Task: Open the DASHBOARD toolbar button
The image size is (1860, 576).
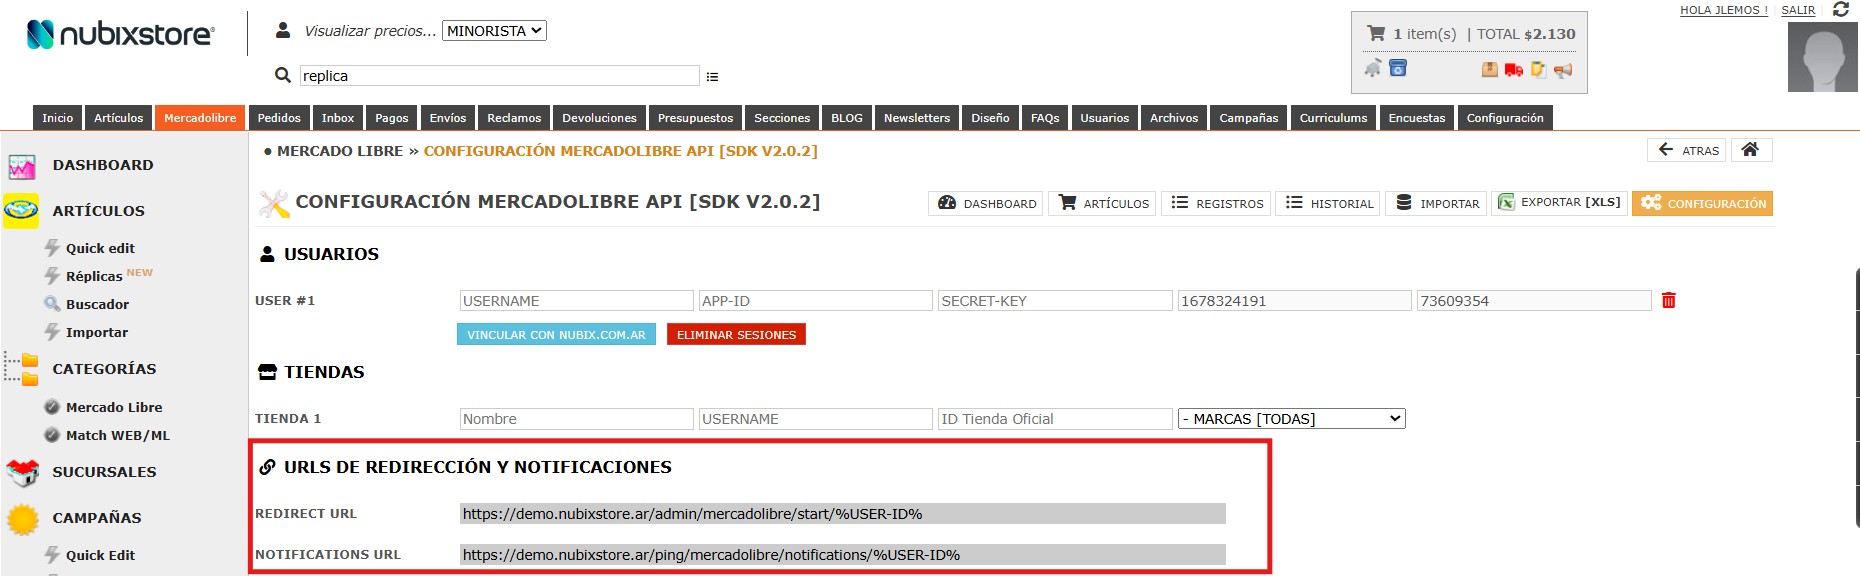Action: pyautogui.click(x=986, y=203)
